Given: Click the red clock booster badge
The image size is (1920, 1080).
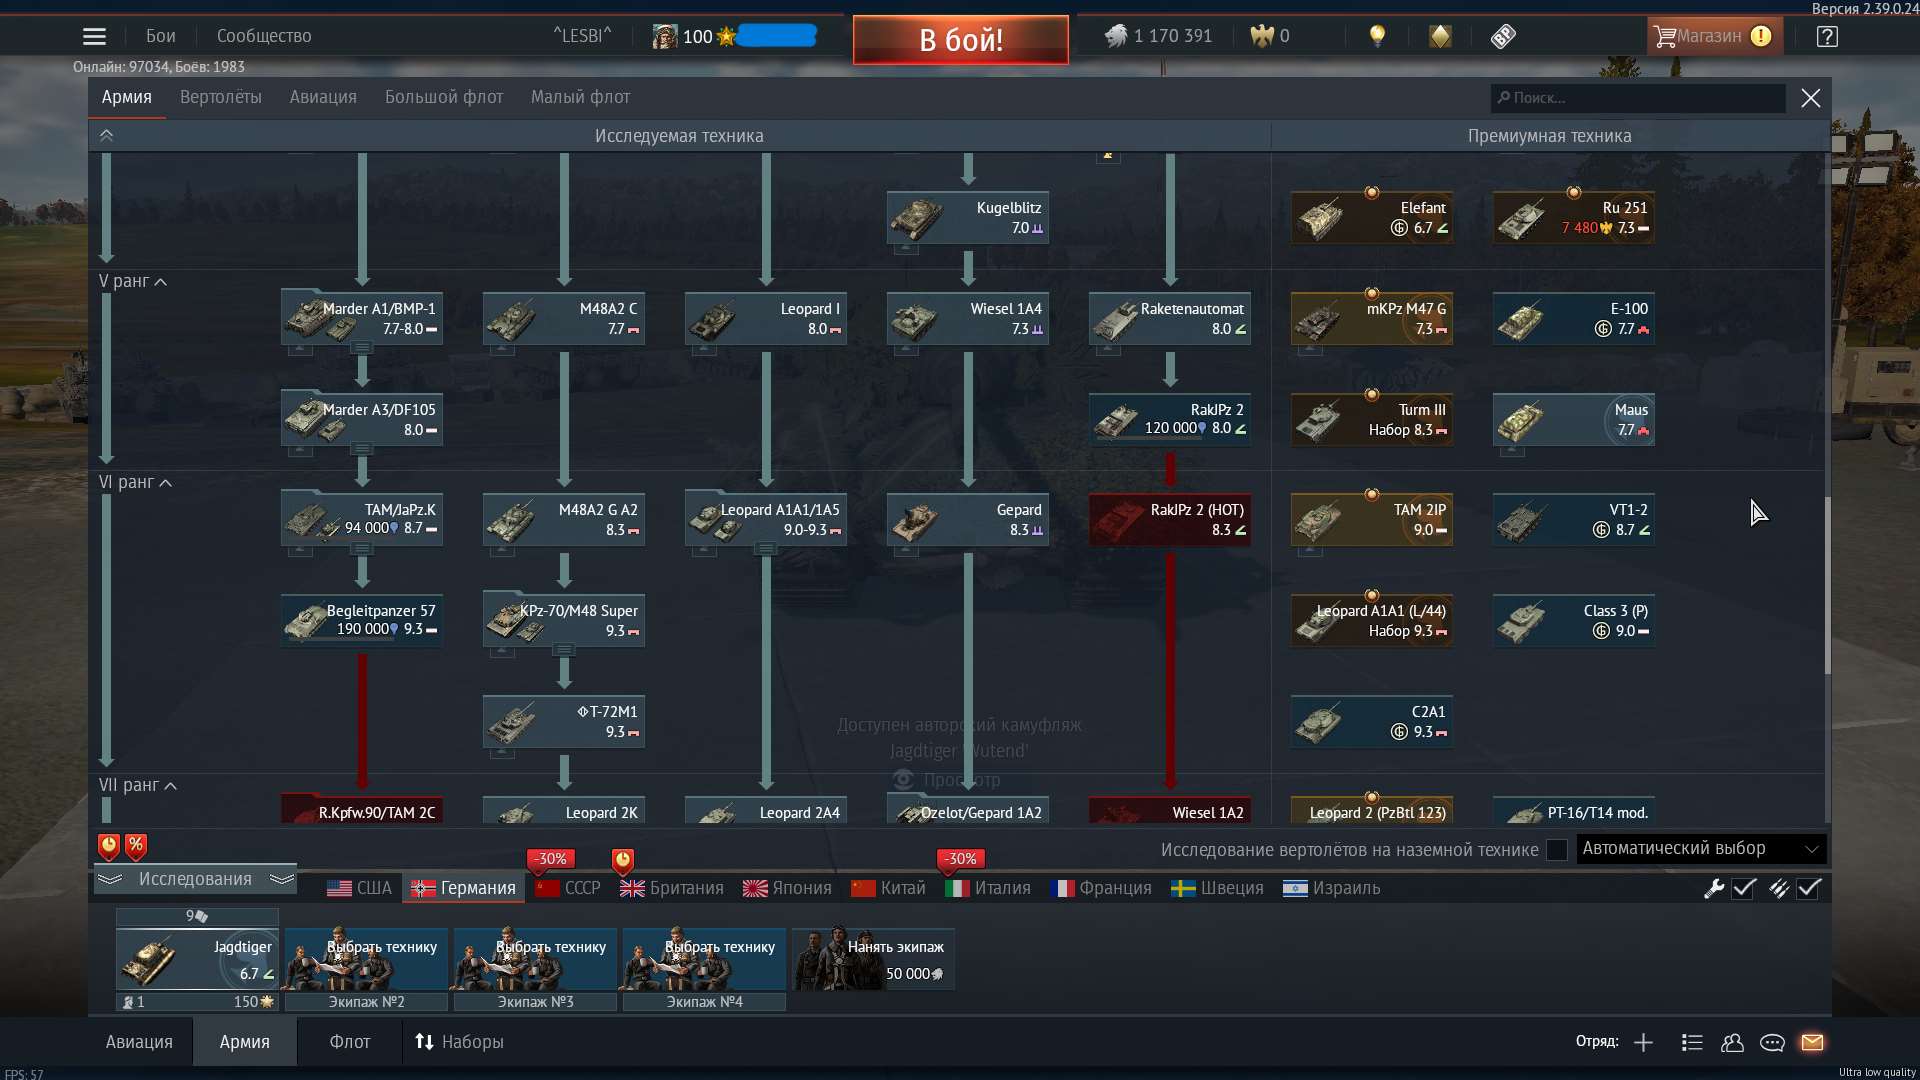Looking at the screenshot, I should 109,847.
